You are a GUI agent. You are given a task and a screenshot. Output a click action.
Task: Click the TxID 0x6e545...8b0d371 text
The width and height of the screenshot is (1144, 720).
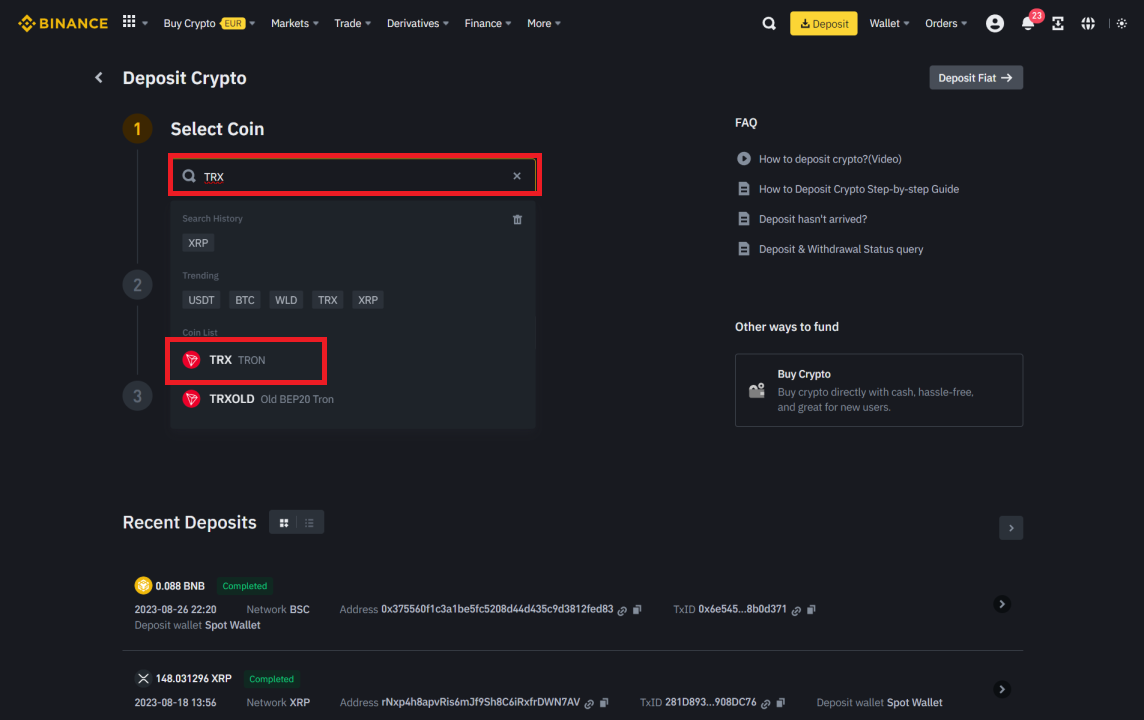[x=743, y=609]
